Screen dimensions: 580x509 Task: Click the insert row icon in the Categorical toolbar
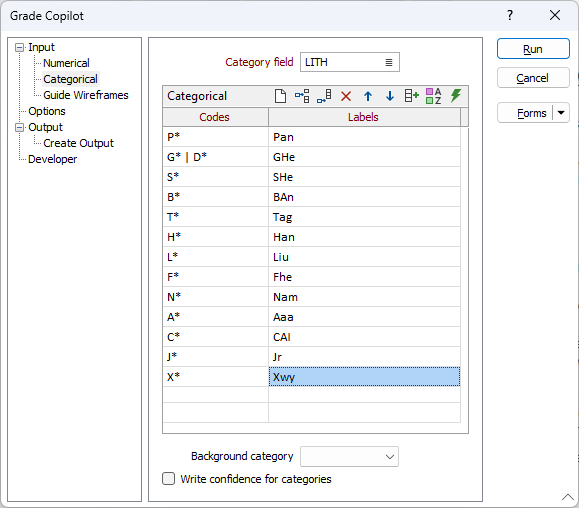pos(302,96)
